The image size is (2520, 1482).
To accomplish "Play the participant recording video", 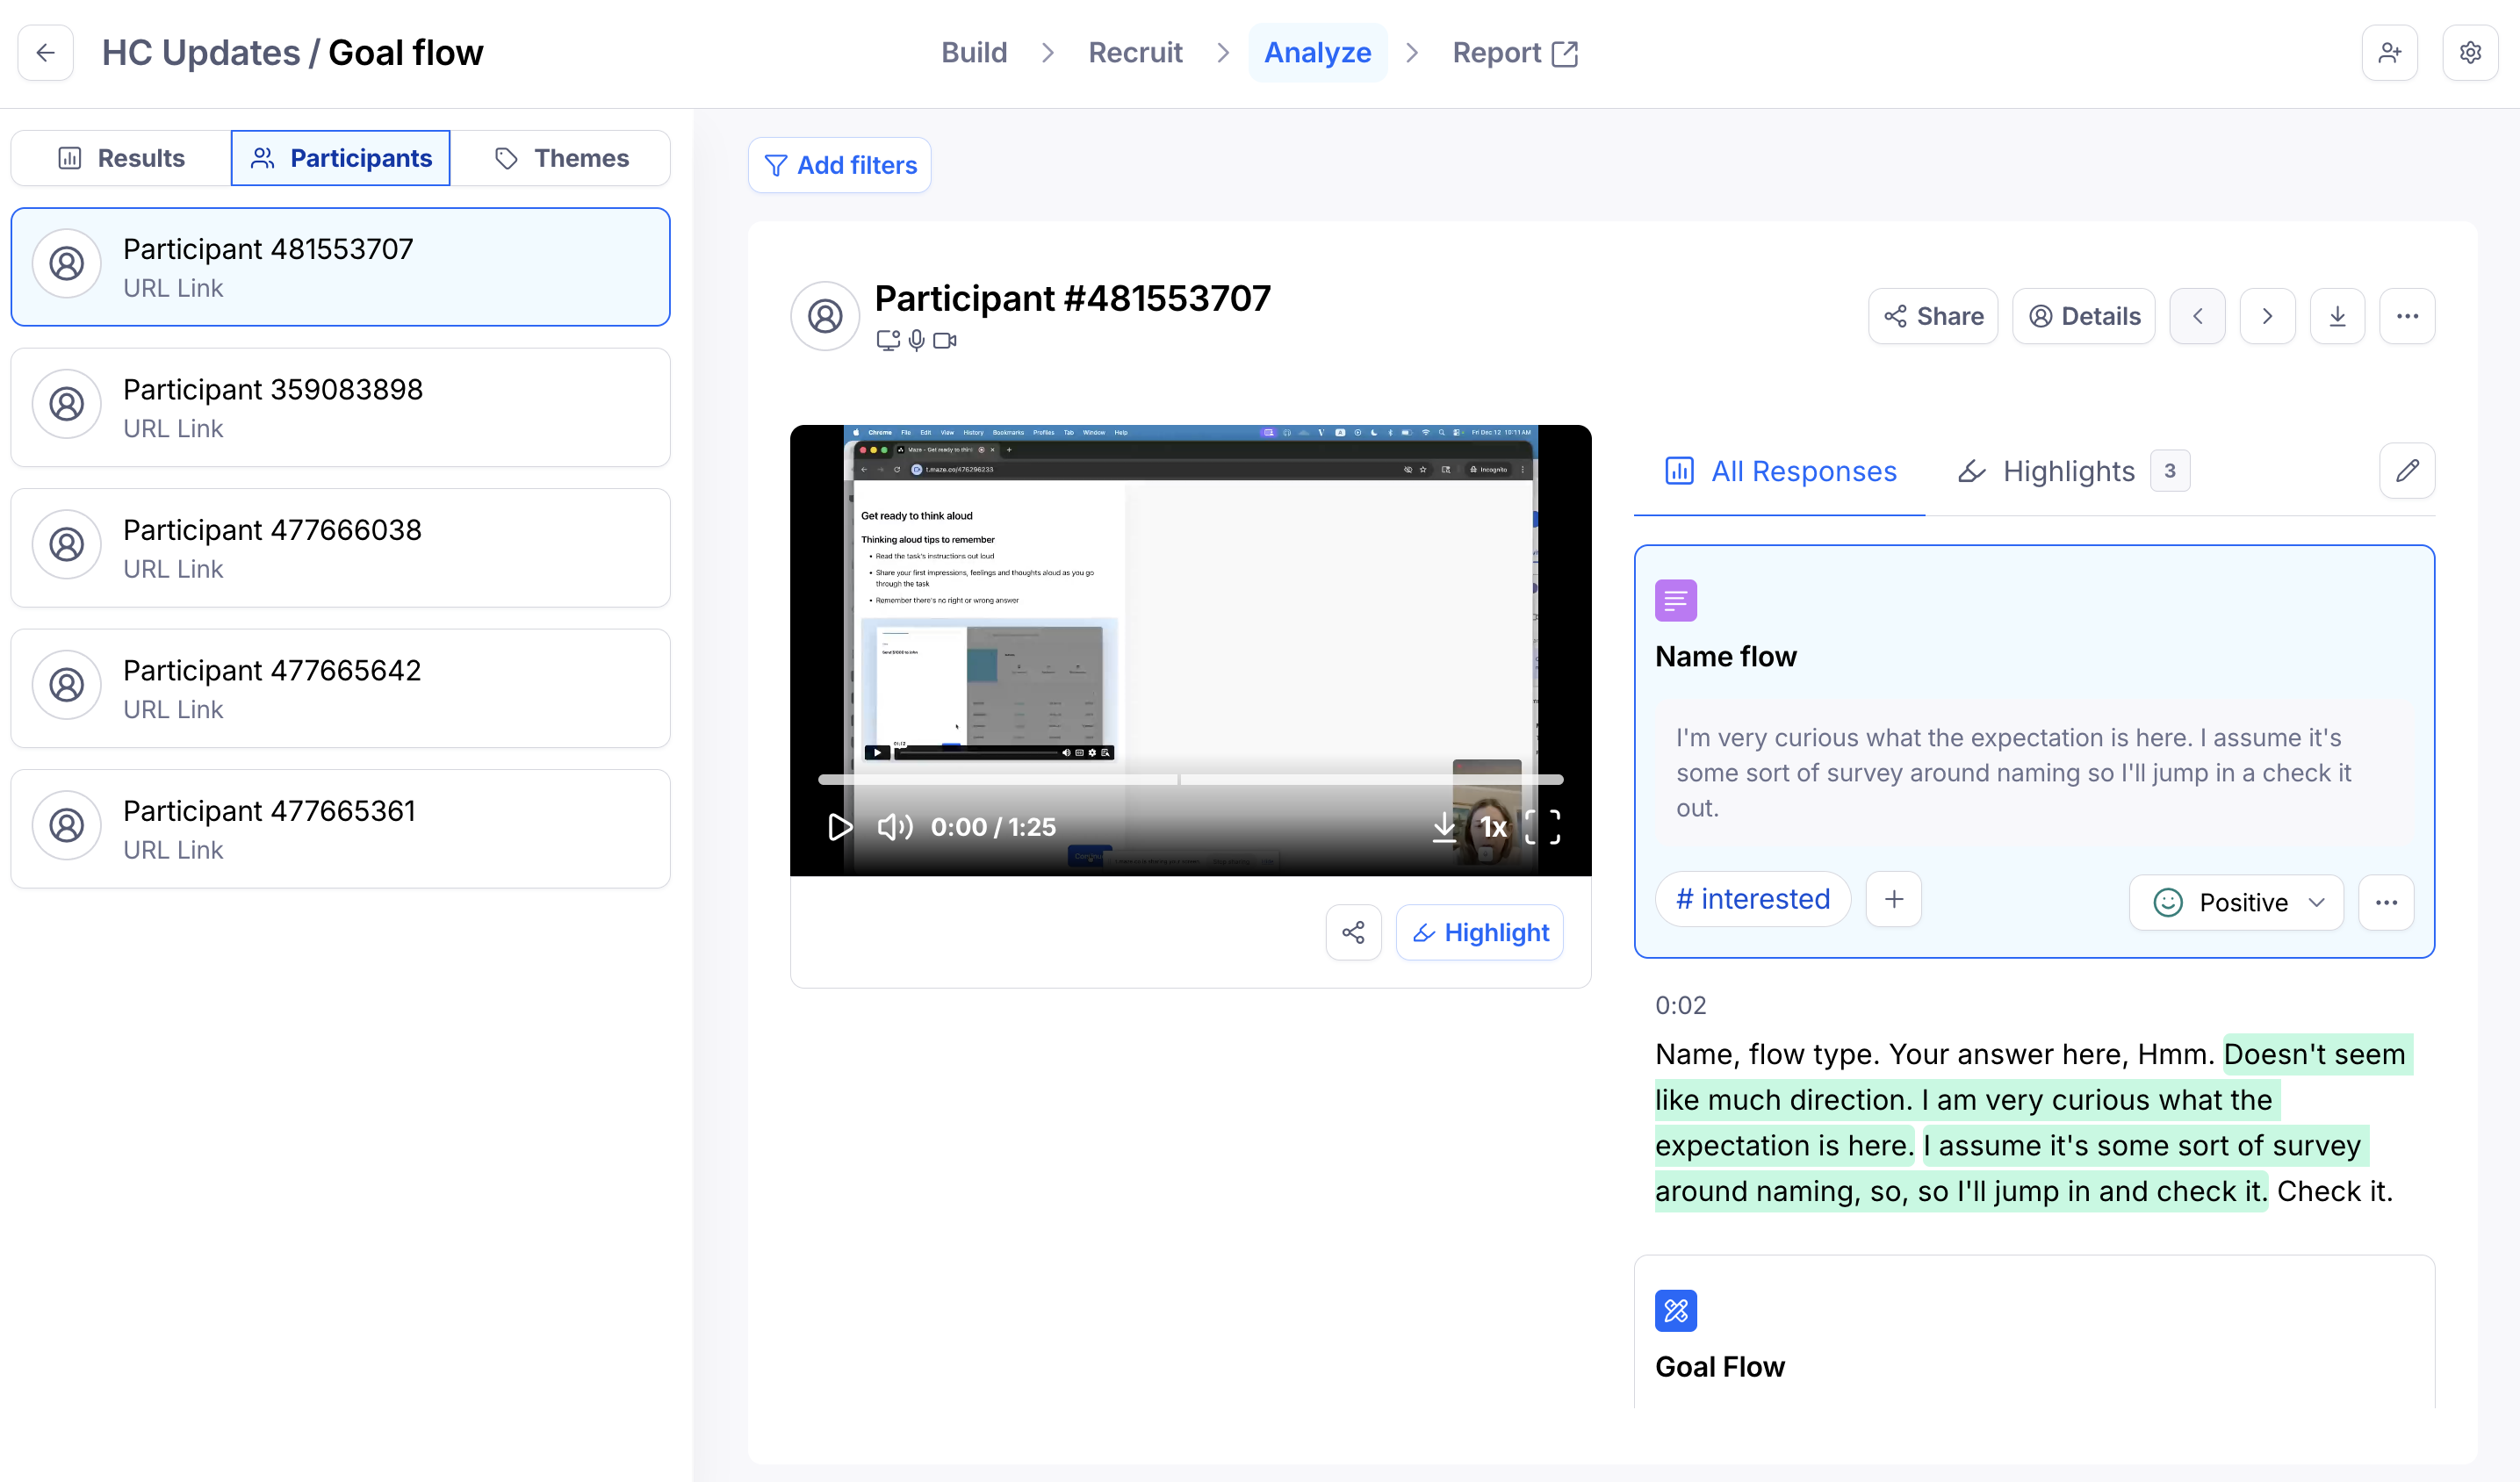I will (x=839, y=827).
